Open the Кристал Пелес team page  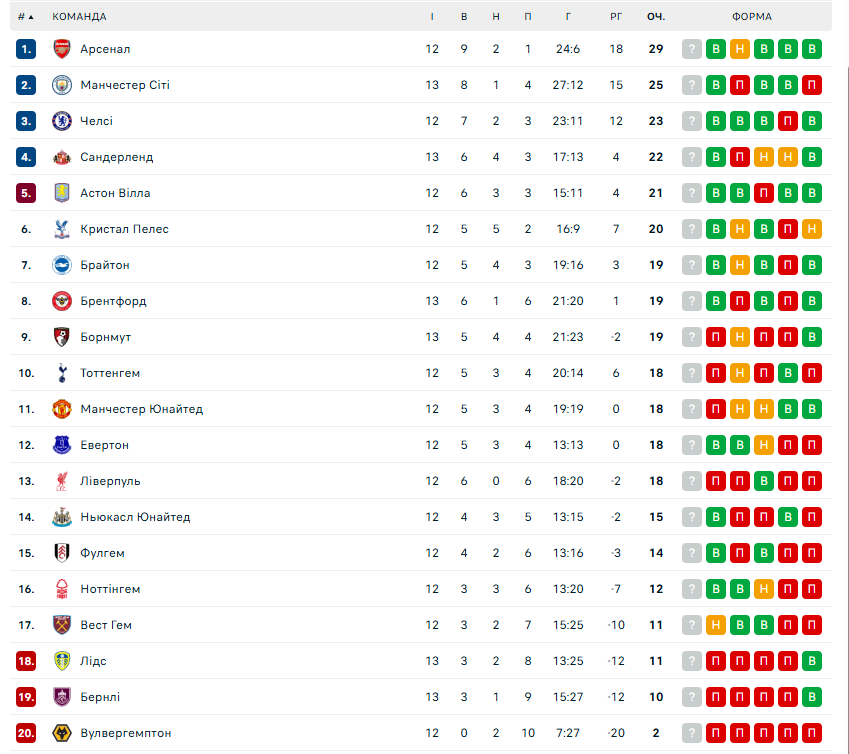tap(124, 229)
